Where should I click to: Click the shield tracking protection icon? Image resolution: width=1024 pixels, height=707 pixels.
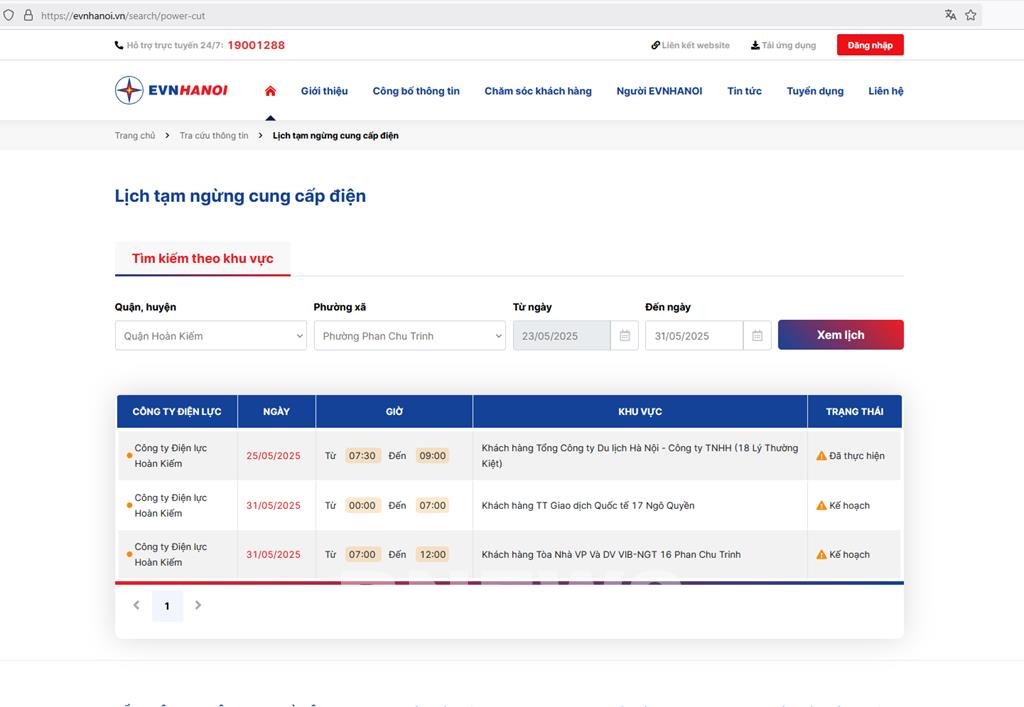pos(8,15)
